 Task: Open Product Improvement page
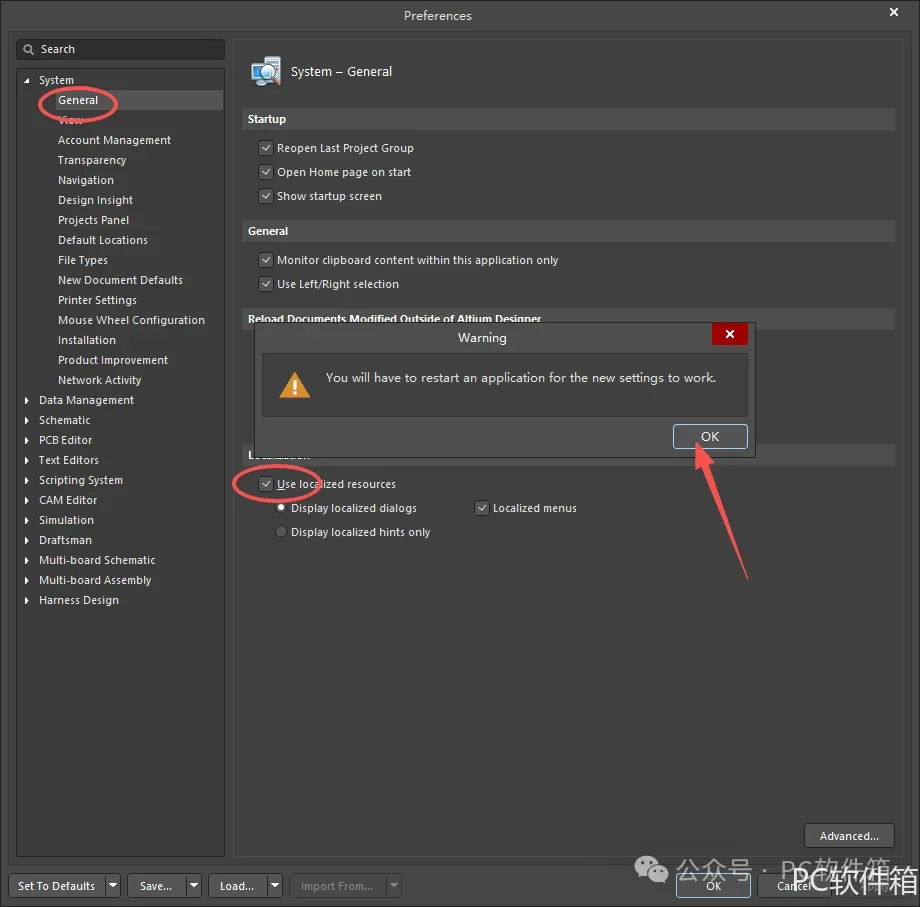pyautogui.click(x=113, y=360)
